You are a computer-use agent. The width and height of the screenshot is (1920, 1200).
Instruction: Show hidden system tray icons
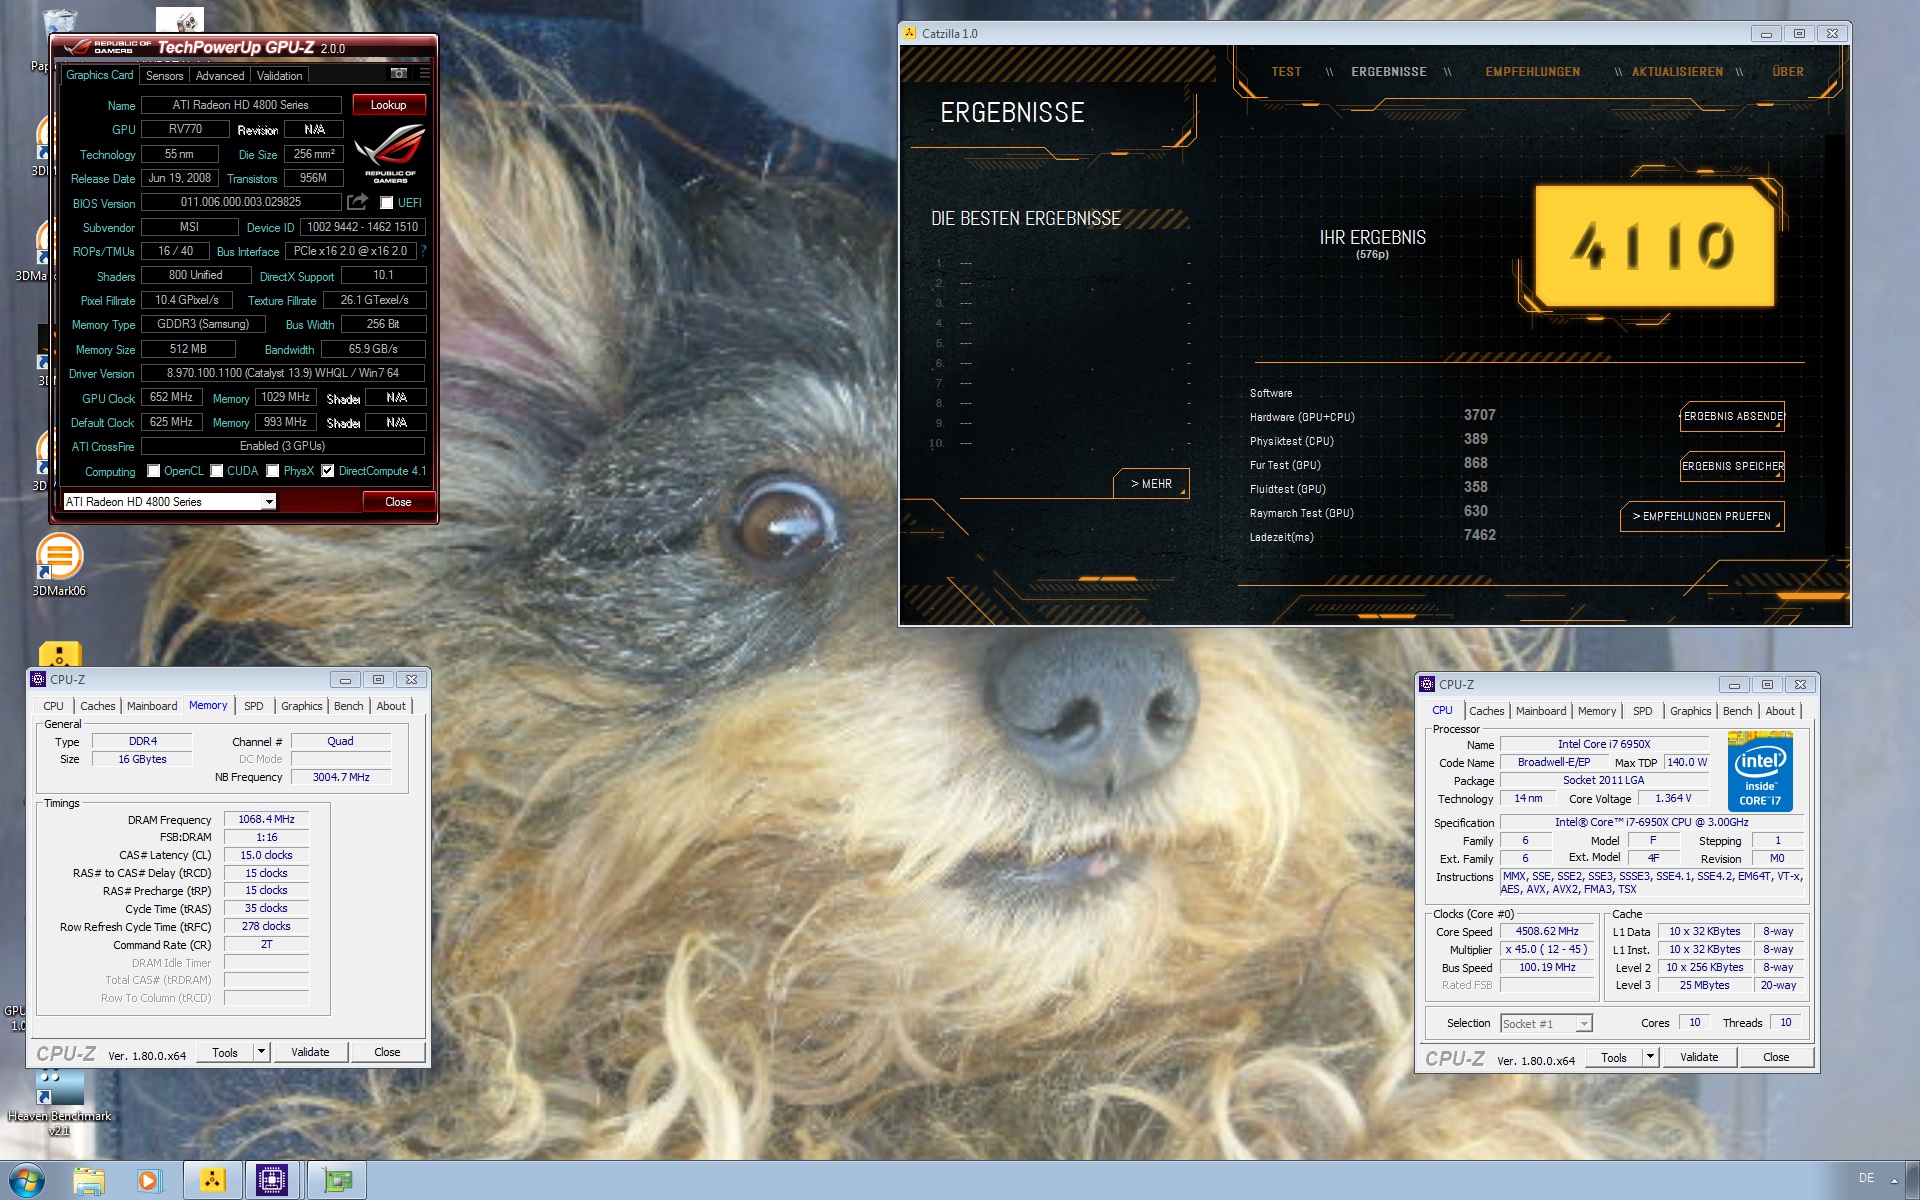tap(1893, 1179)
